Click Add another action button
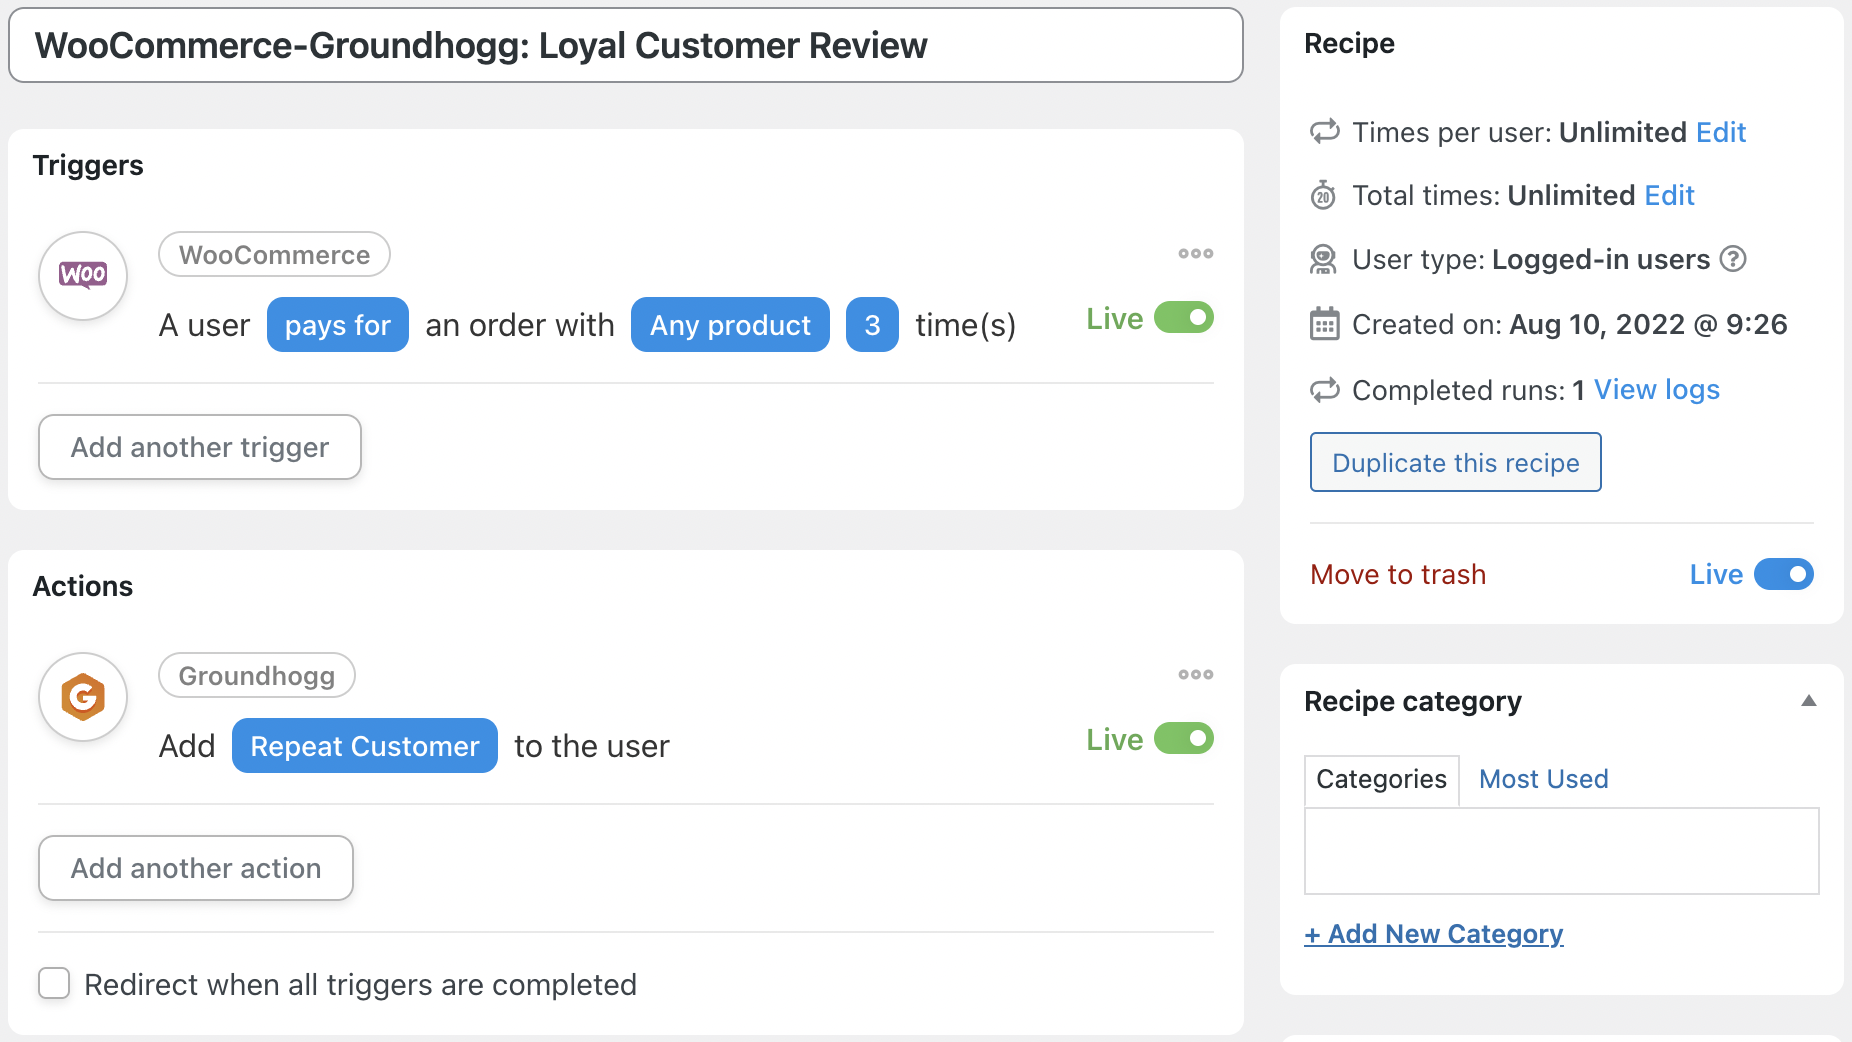This screenshot has height=1042, width=1852. pos(196,868)
